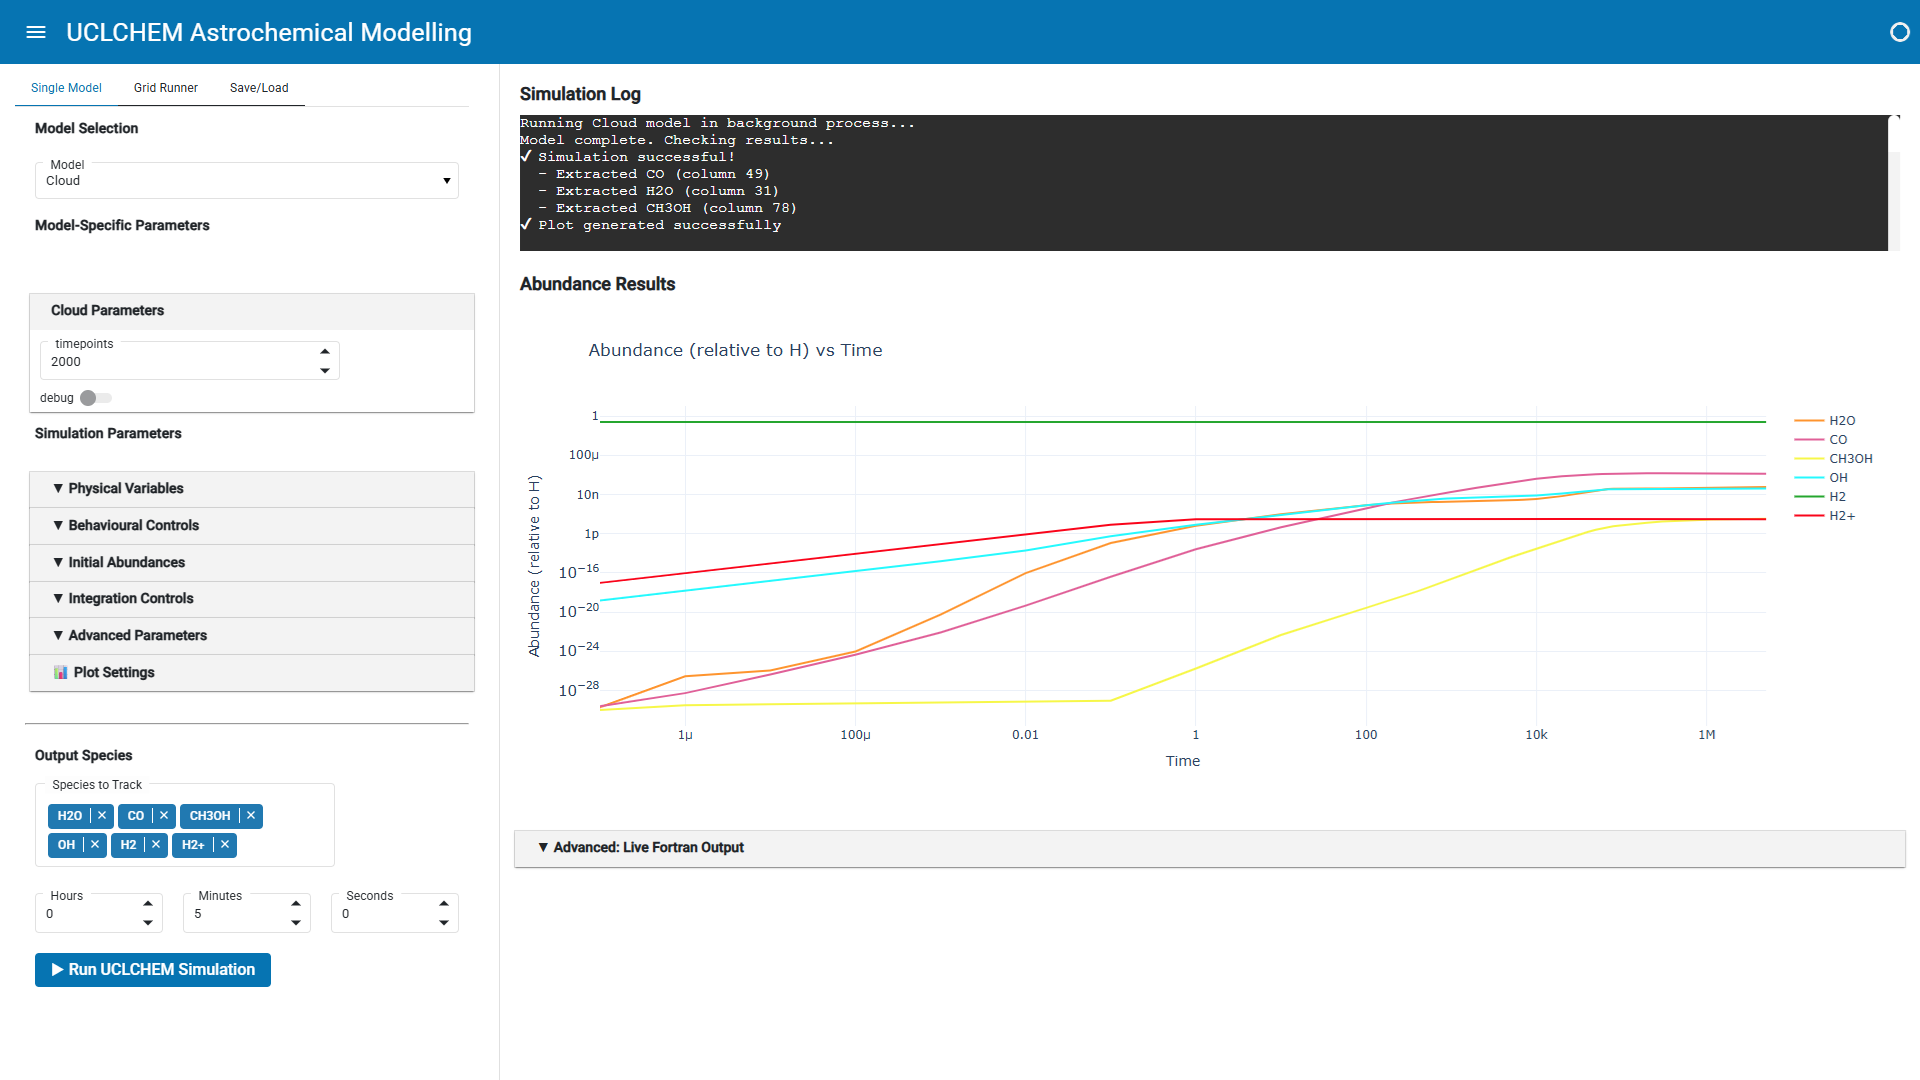Viewport: 1920px width, 1080px height.
Task: Expand Initial Abundances section
Action: 252,563
